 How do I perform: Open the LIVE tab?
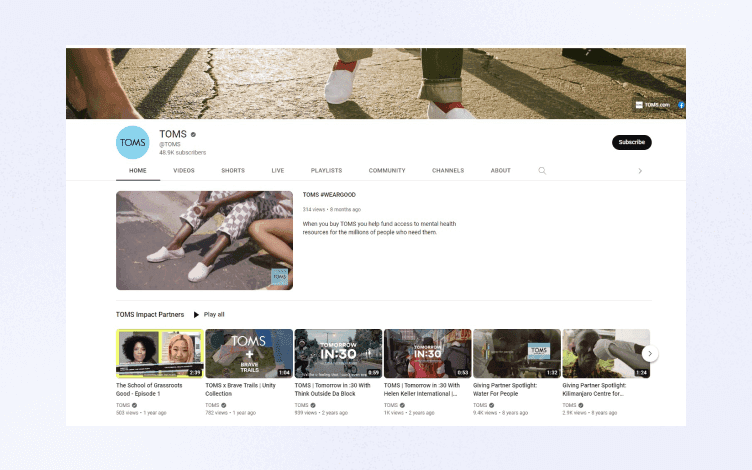click(278, 171)
